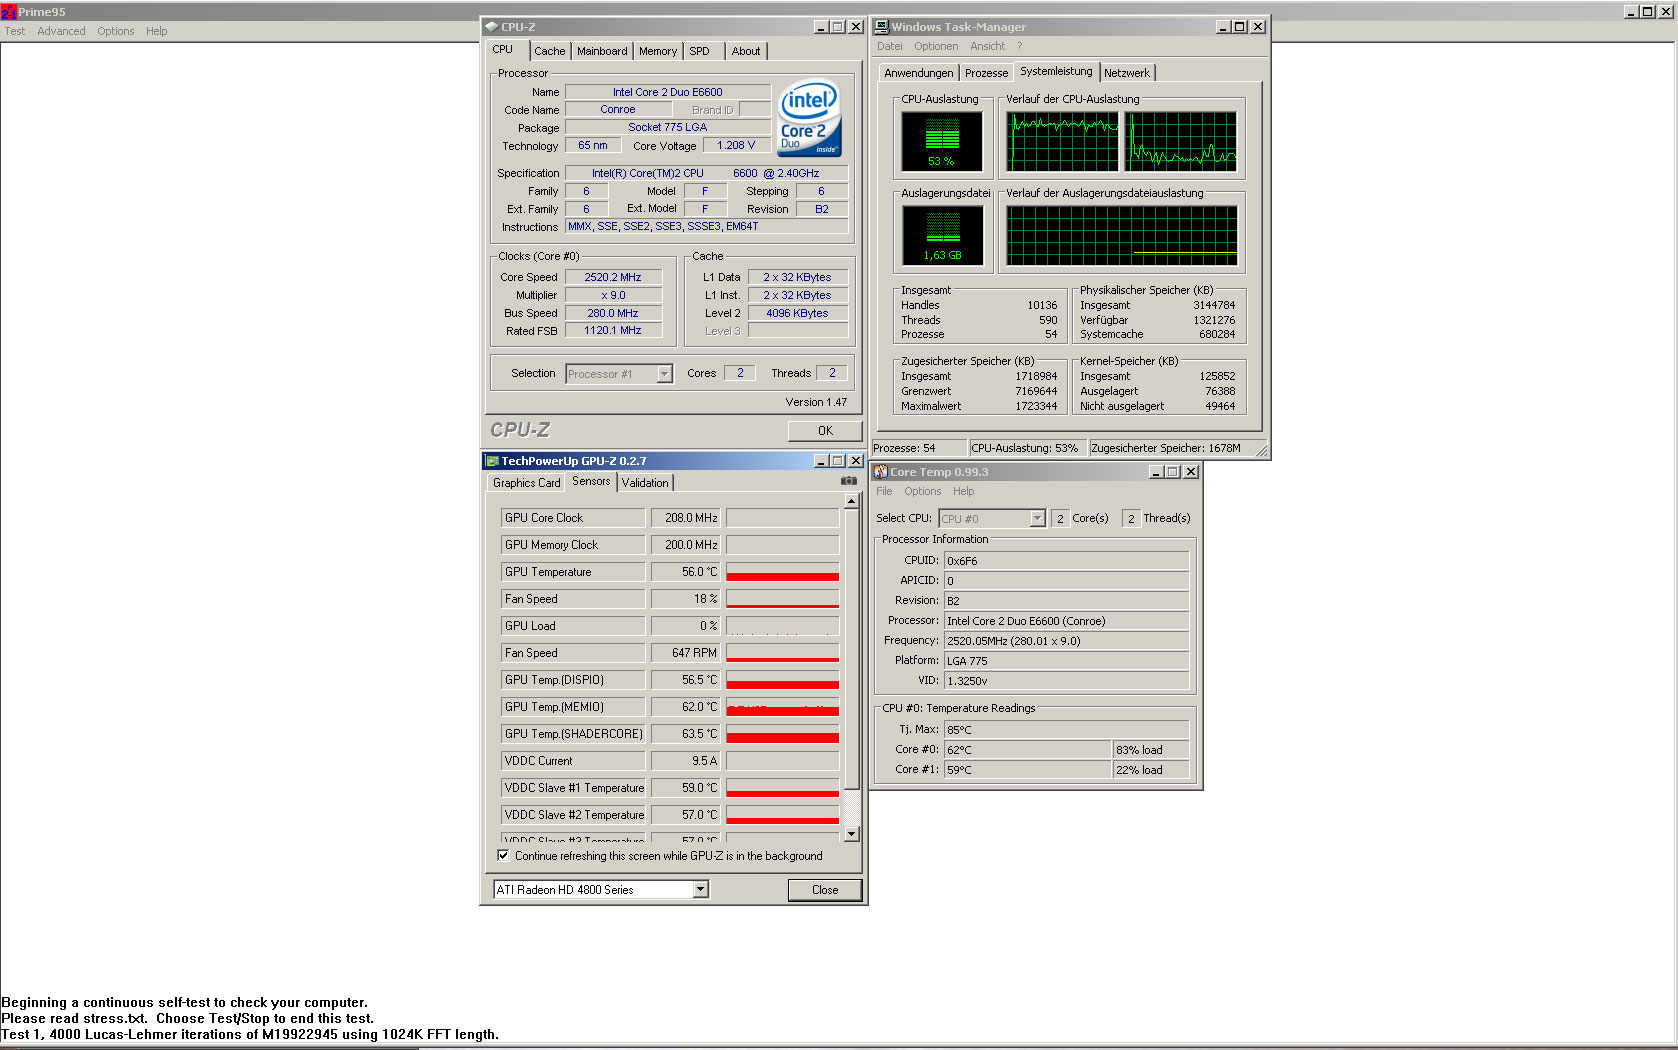Select Systemleistung tab in Task-Manager
This screenshot has width=1678, height=1050.
point(1056,71)
